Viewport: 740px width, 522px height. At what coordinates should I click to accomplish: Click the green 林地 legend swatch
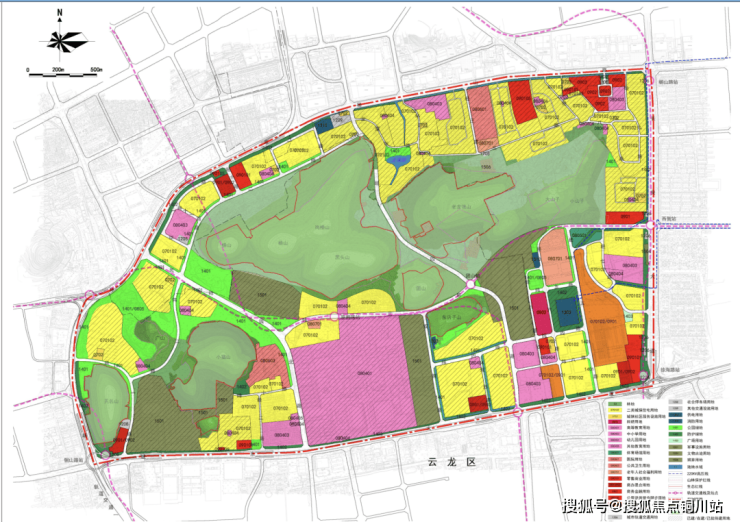point(614,404)
